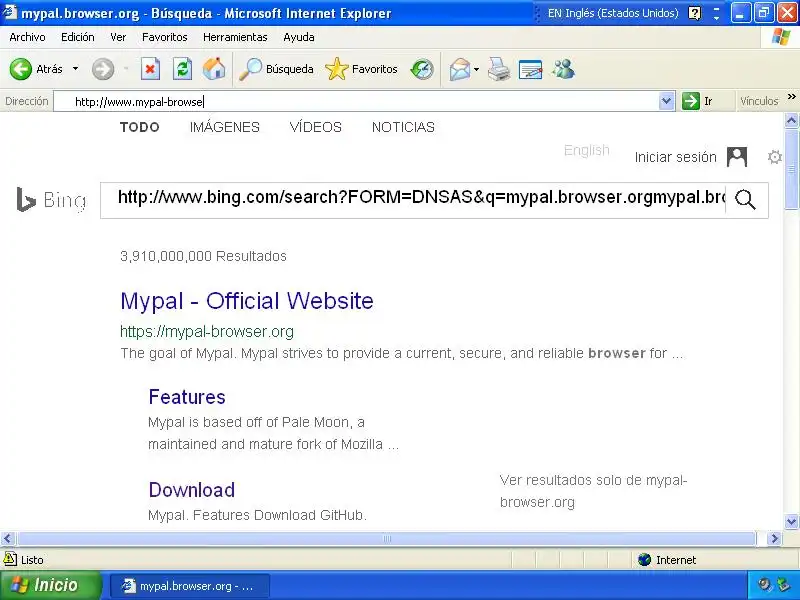Click the vertical scrollbar down arrow
Viewport: 800px width, 600px height.
click(x=791, y=521)
